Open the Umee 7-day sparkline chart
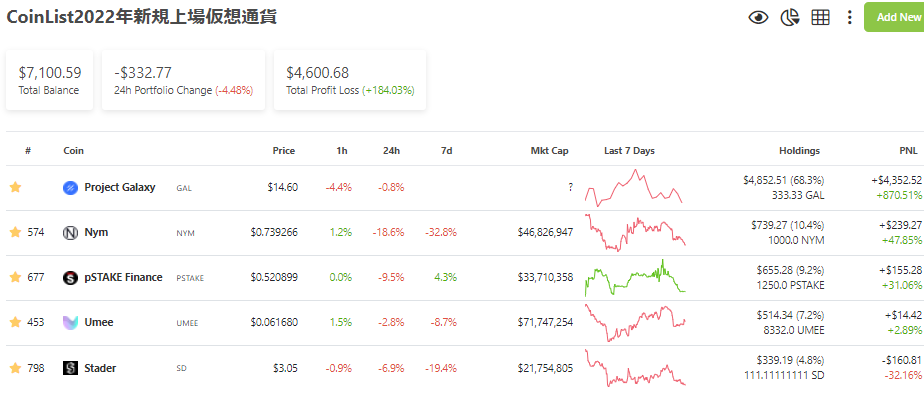This screenshot has height=395, width=924. pyautogui.click(x=635, y=323)
